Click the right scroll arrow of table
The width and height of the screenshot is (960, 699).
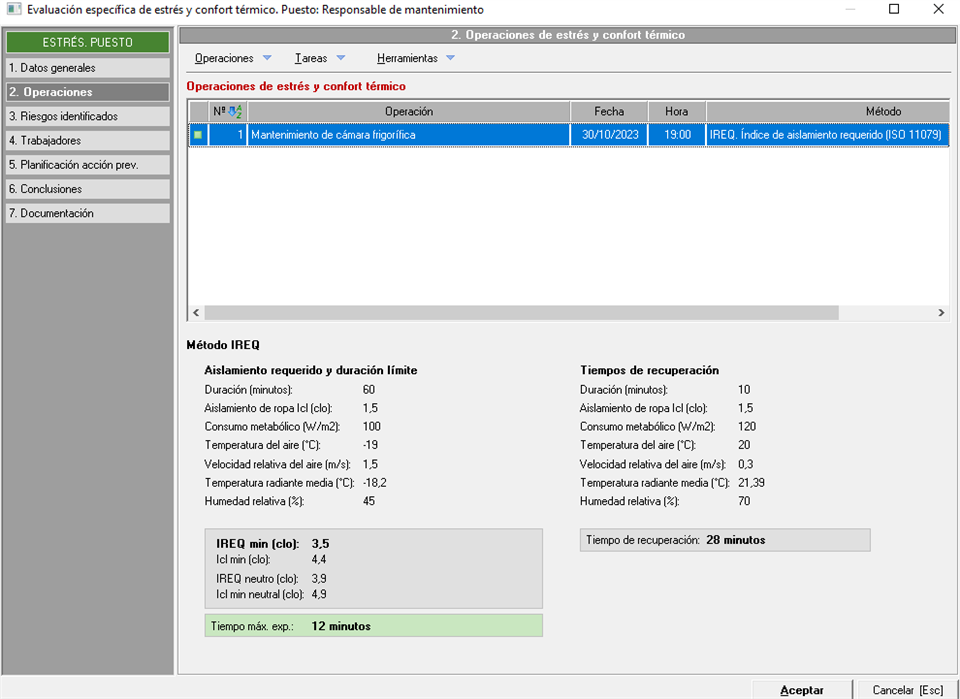pyautogui.click(x=941, y=313)
